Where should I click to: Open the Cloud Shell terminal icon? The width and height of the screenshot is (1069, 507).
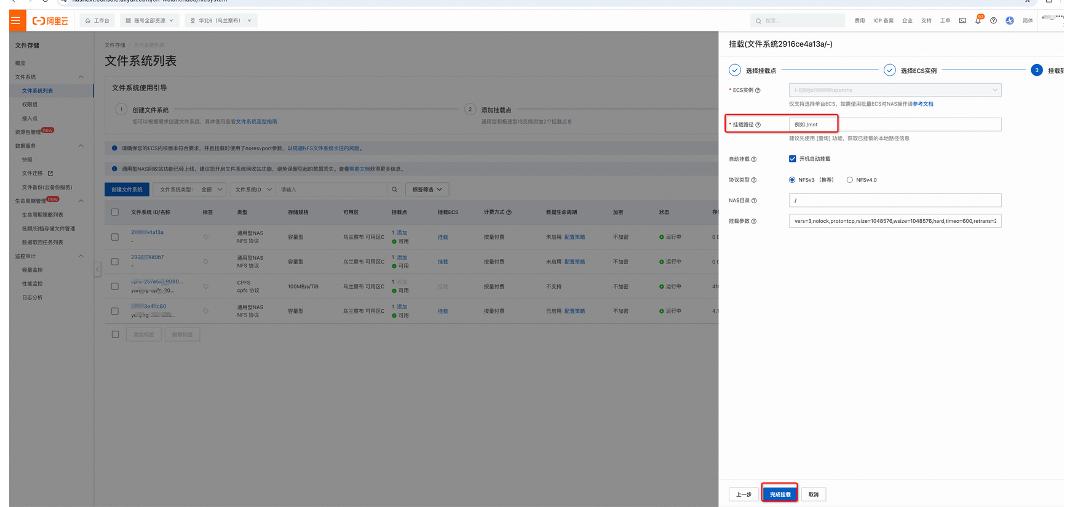click(963, 21)
